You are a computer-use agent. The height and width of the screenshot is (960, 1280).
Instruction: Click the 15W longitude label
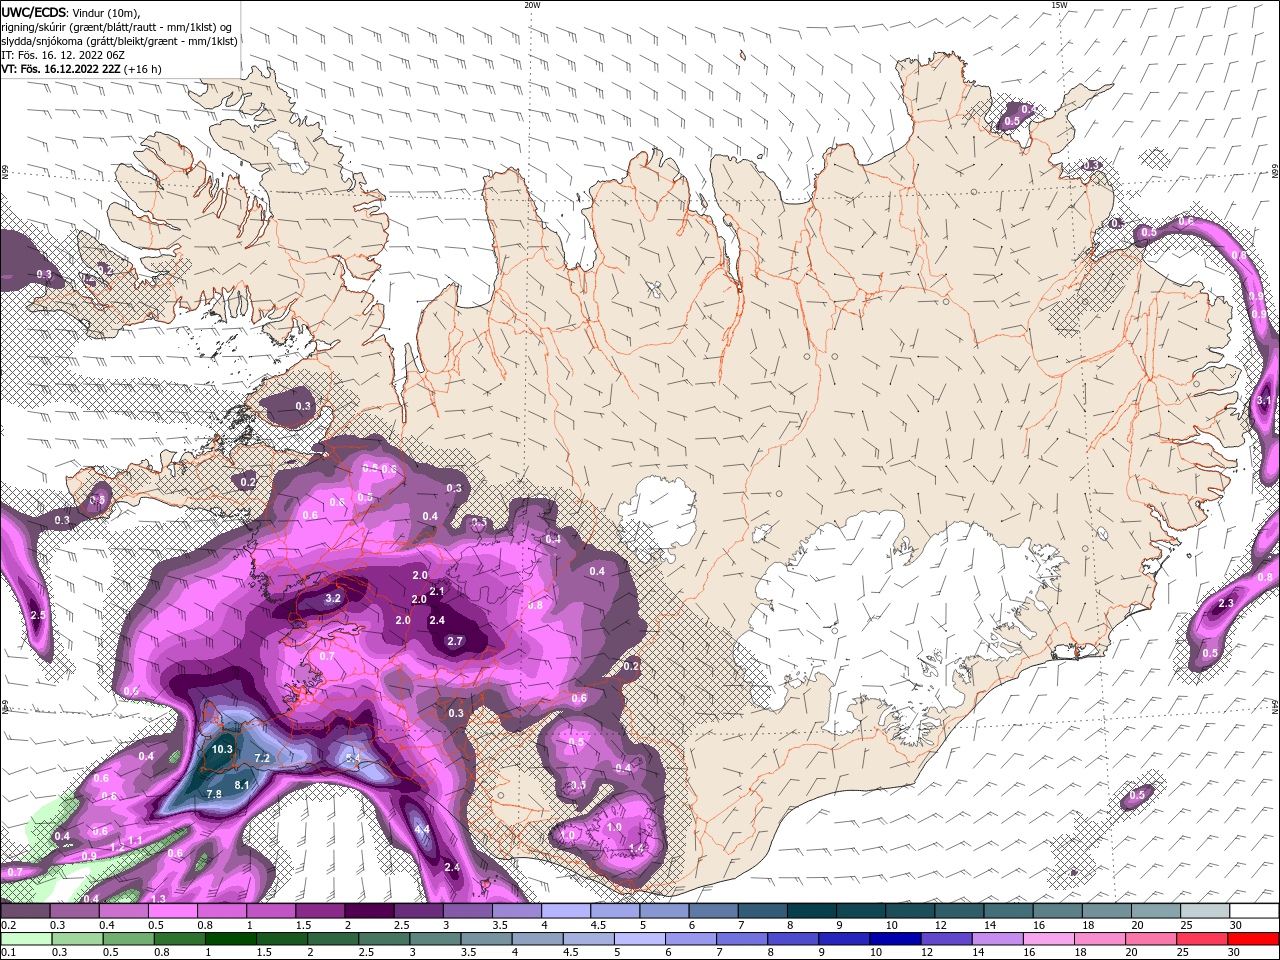[x=1059, y=5]
